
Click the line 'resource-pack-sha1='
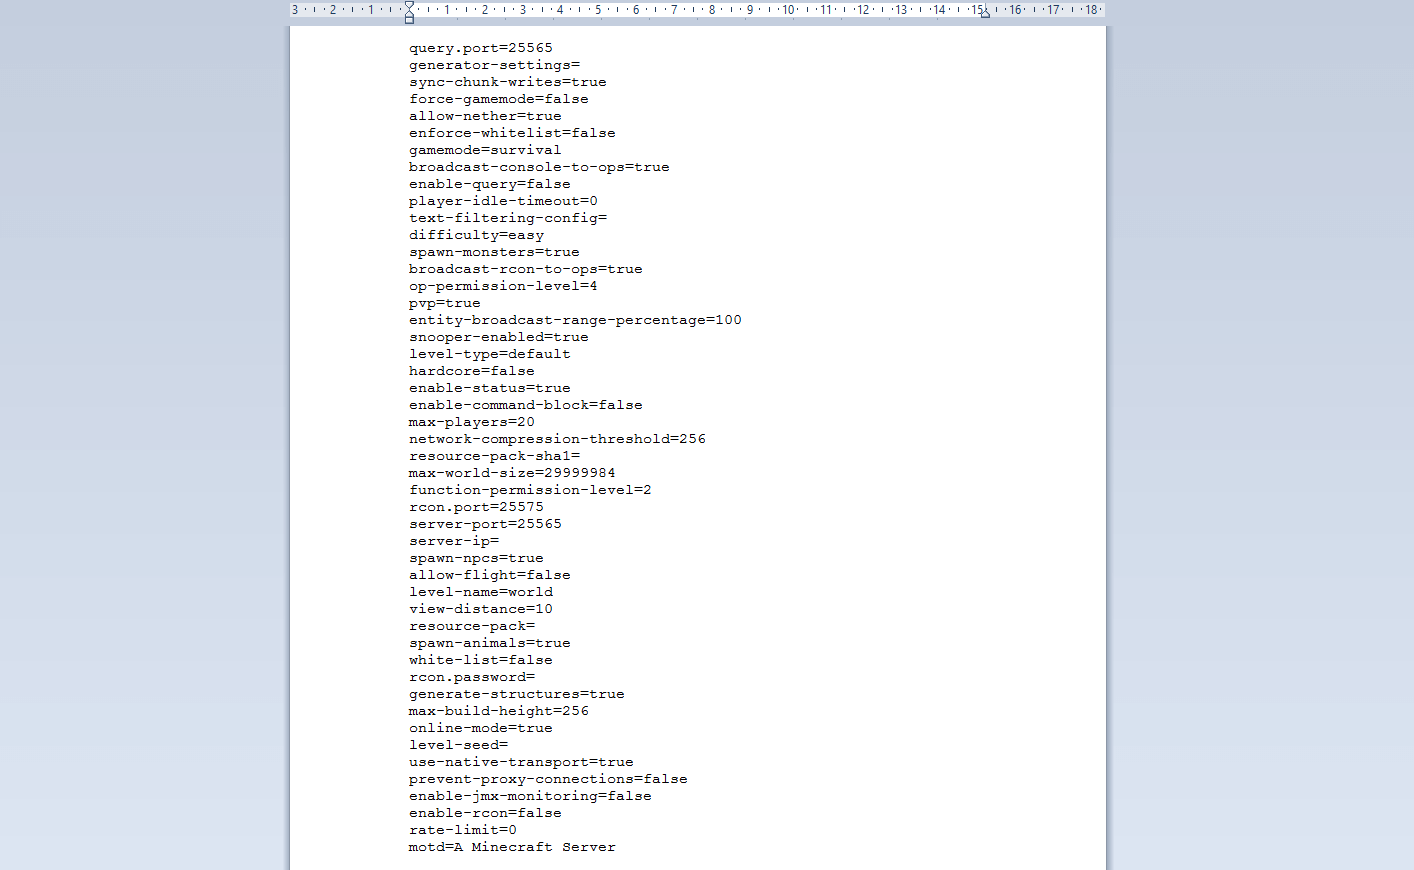click(494, 456)
